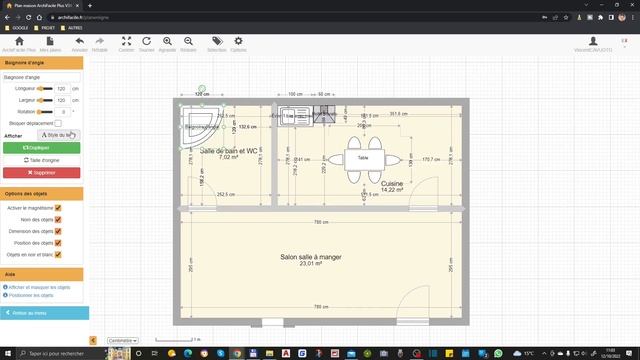Click Retour au menu button
This screenshot has width=640, height=360.
[x=44, y=313]
